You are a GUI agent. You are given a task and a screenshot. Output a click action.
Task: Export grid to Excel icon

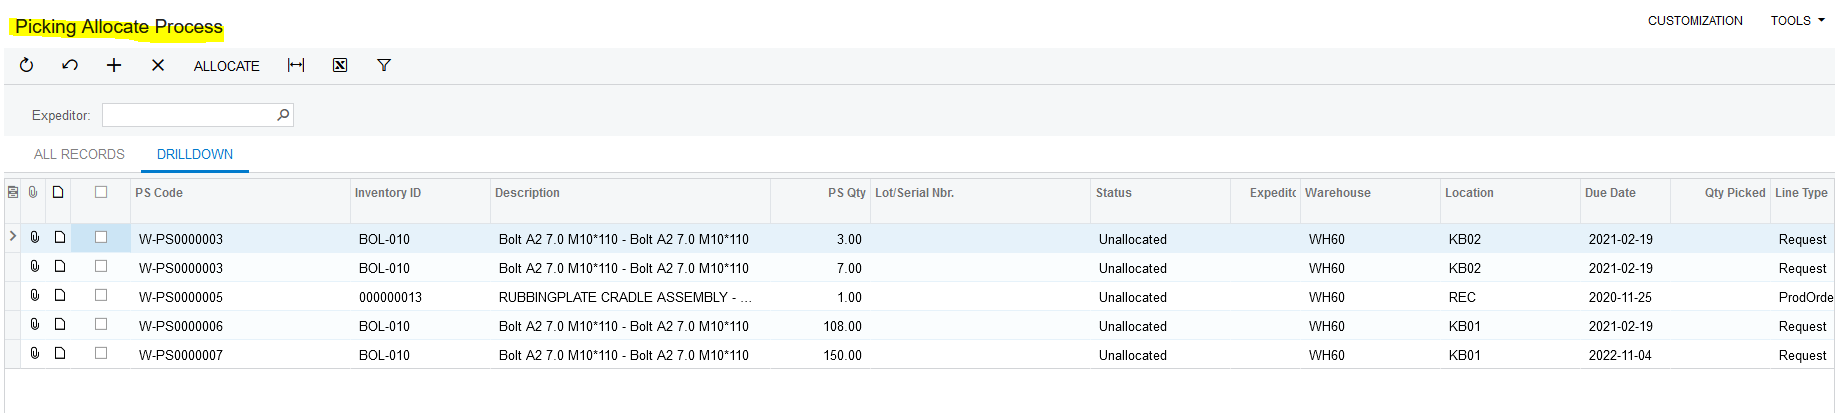tap(340, 65)
